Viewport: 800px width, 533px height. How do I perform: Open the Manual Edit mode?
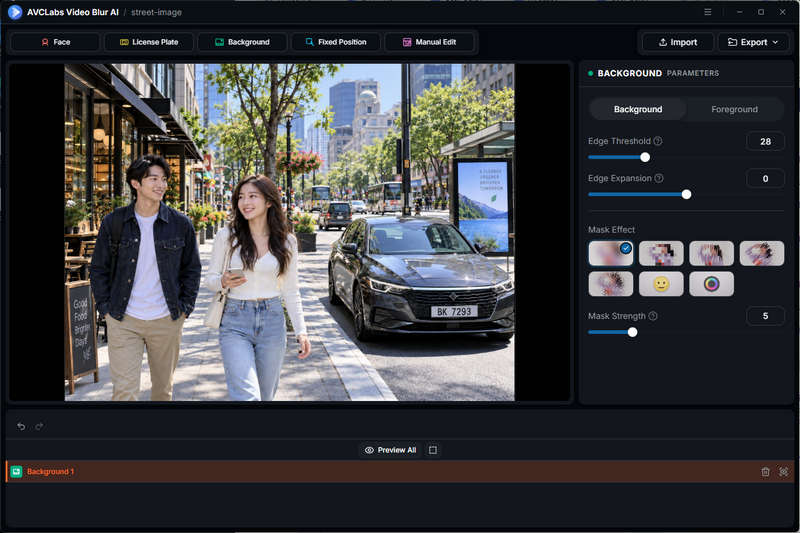click(429, 42)
